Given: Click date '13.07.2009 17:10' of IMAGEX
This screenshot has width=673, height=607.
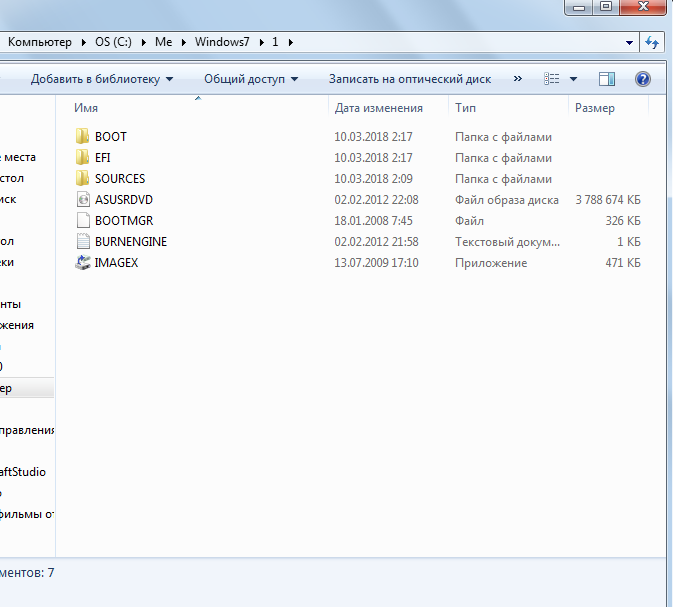Looking at the screenshot, I should pyautogui.click(x=376, y=263).
